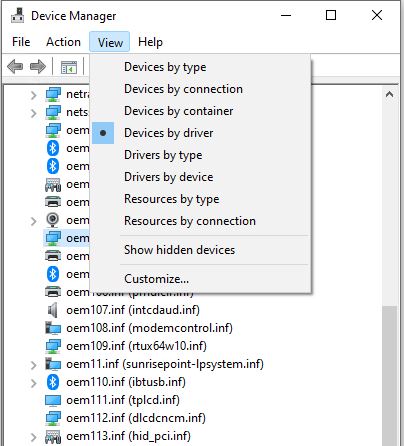Select the oem107.inf (intcdaud.inf) row
The height and width of the screenshot is (446, 404).
tap(133, 310)
